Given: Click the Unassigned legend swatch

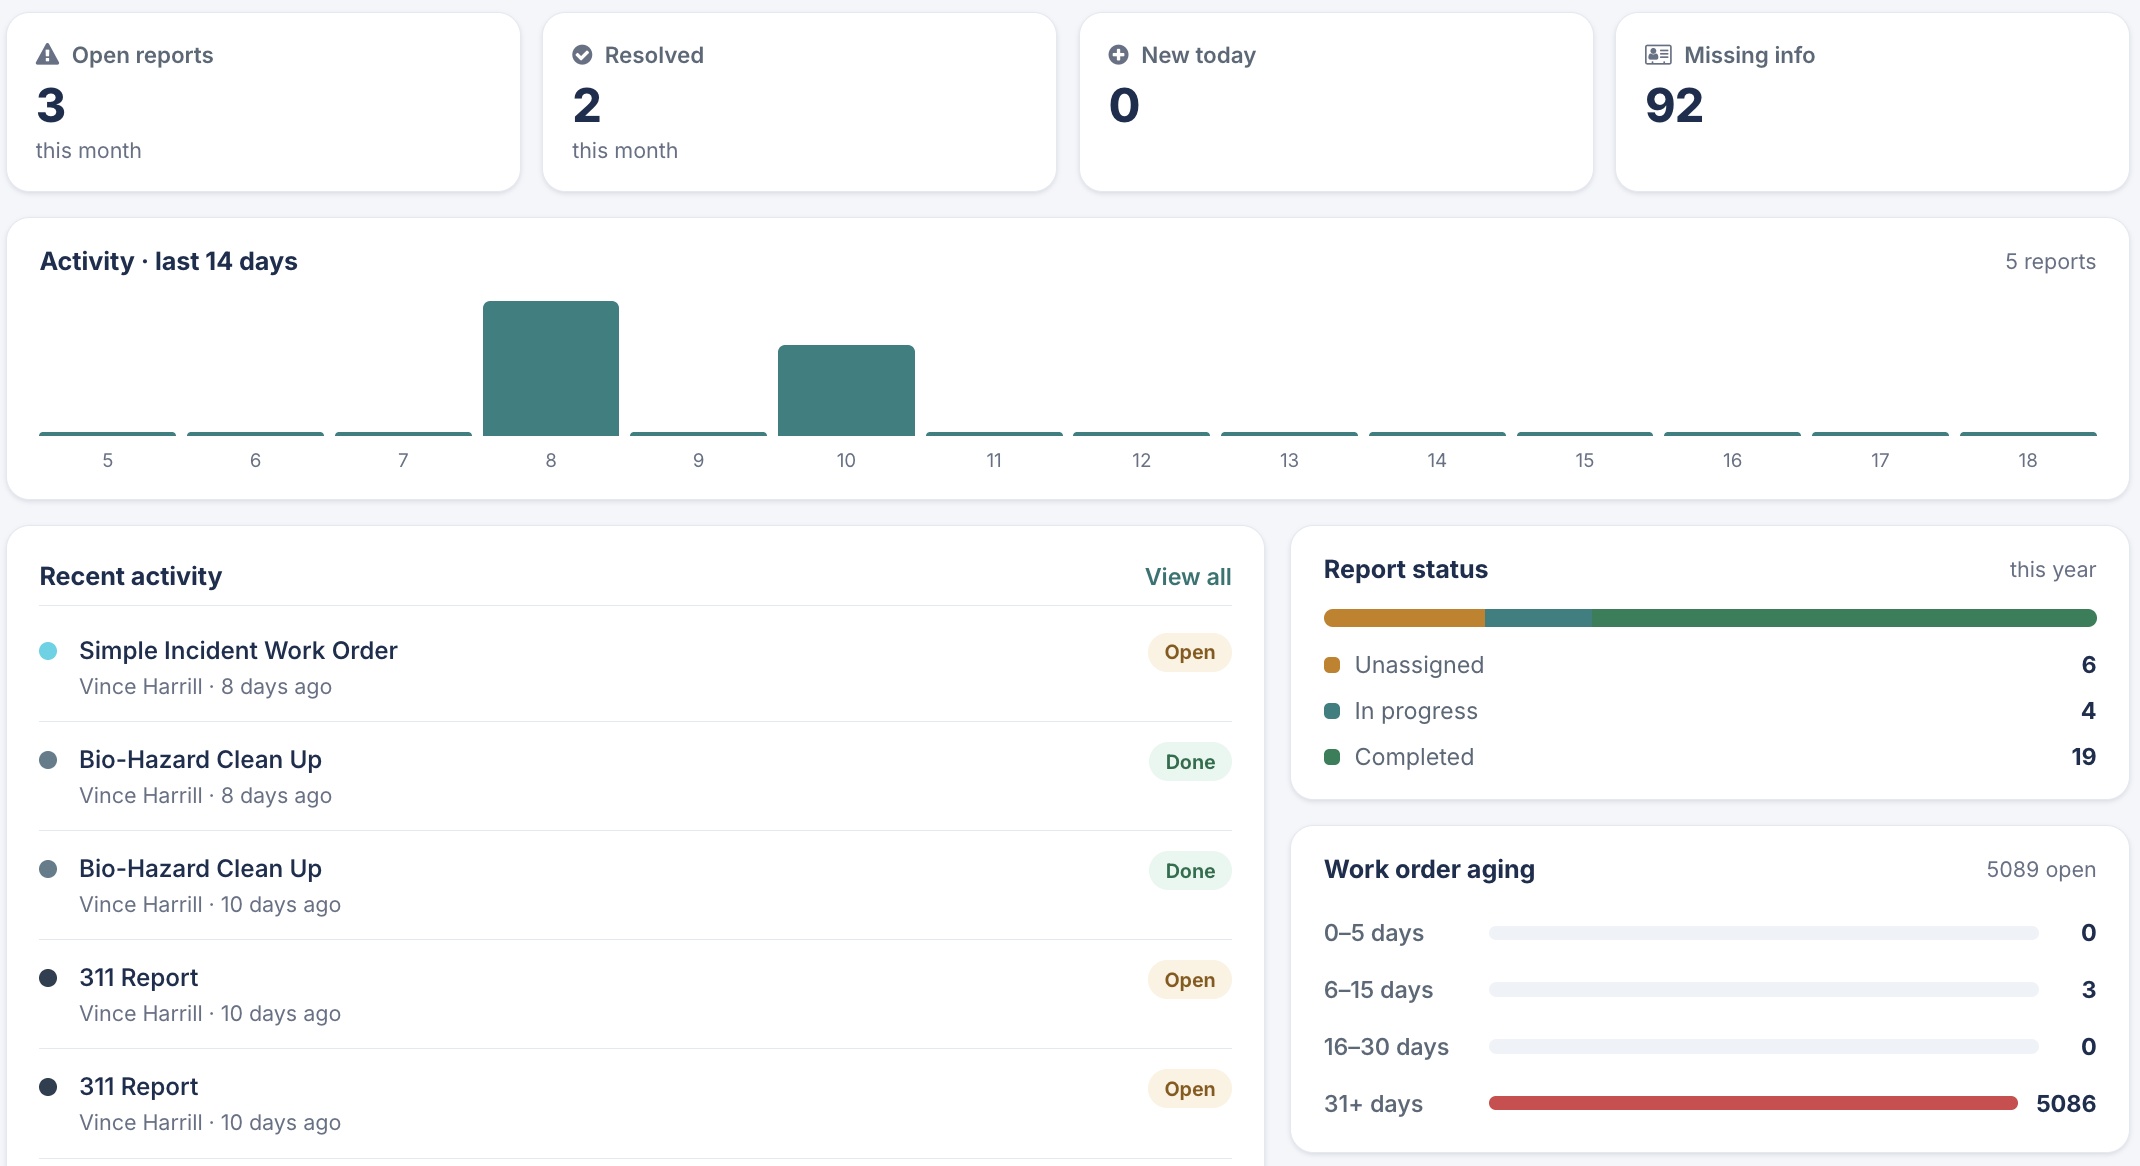Looking at the screenshot, I should pyautogui.click(x=1332, y=665).
